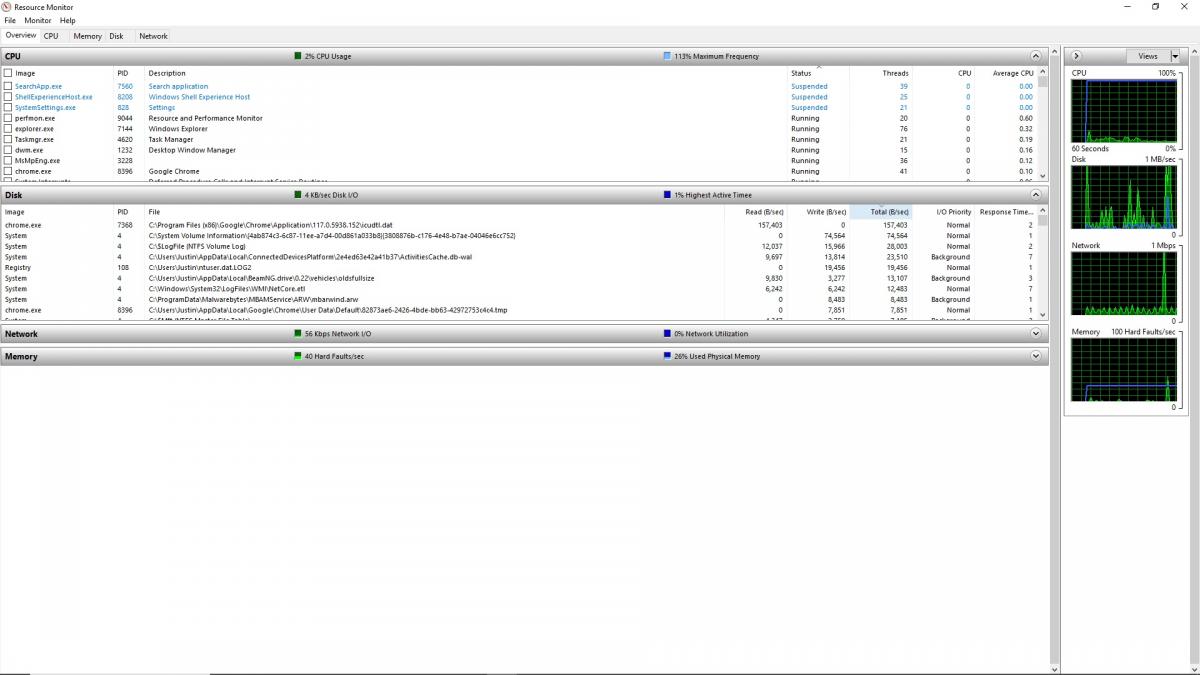Viewport: 1200px width, 675px height.
Task: Select the icudtl.dat file path row
Action: tap(519, 225)
